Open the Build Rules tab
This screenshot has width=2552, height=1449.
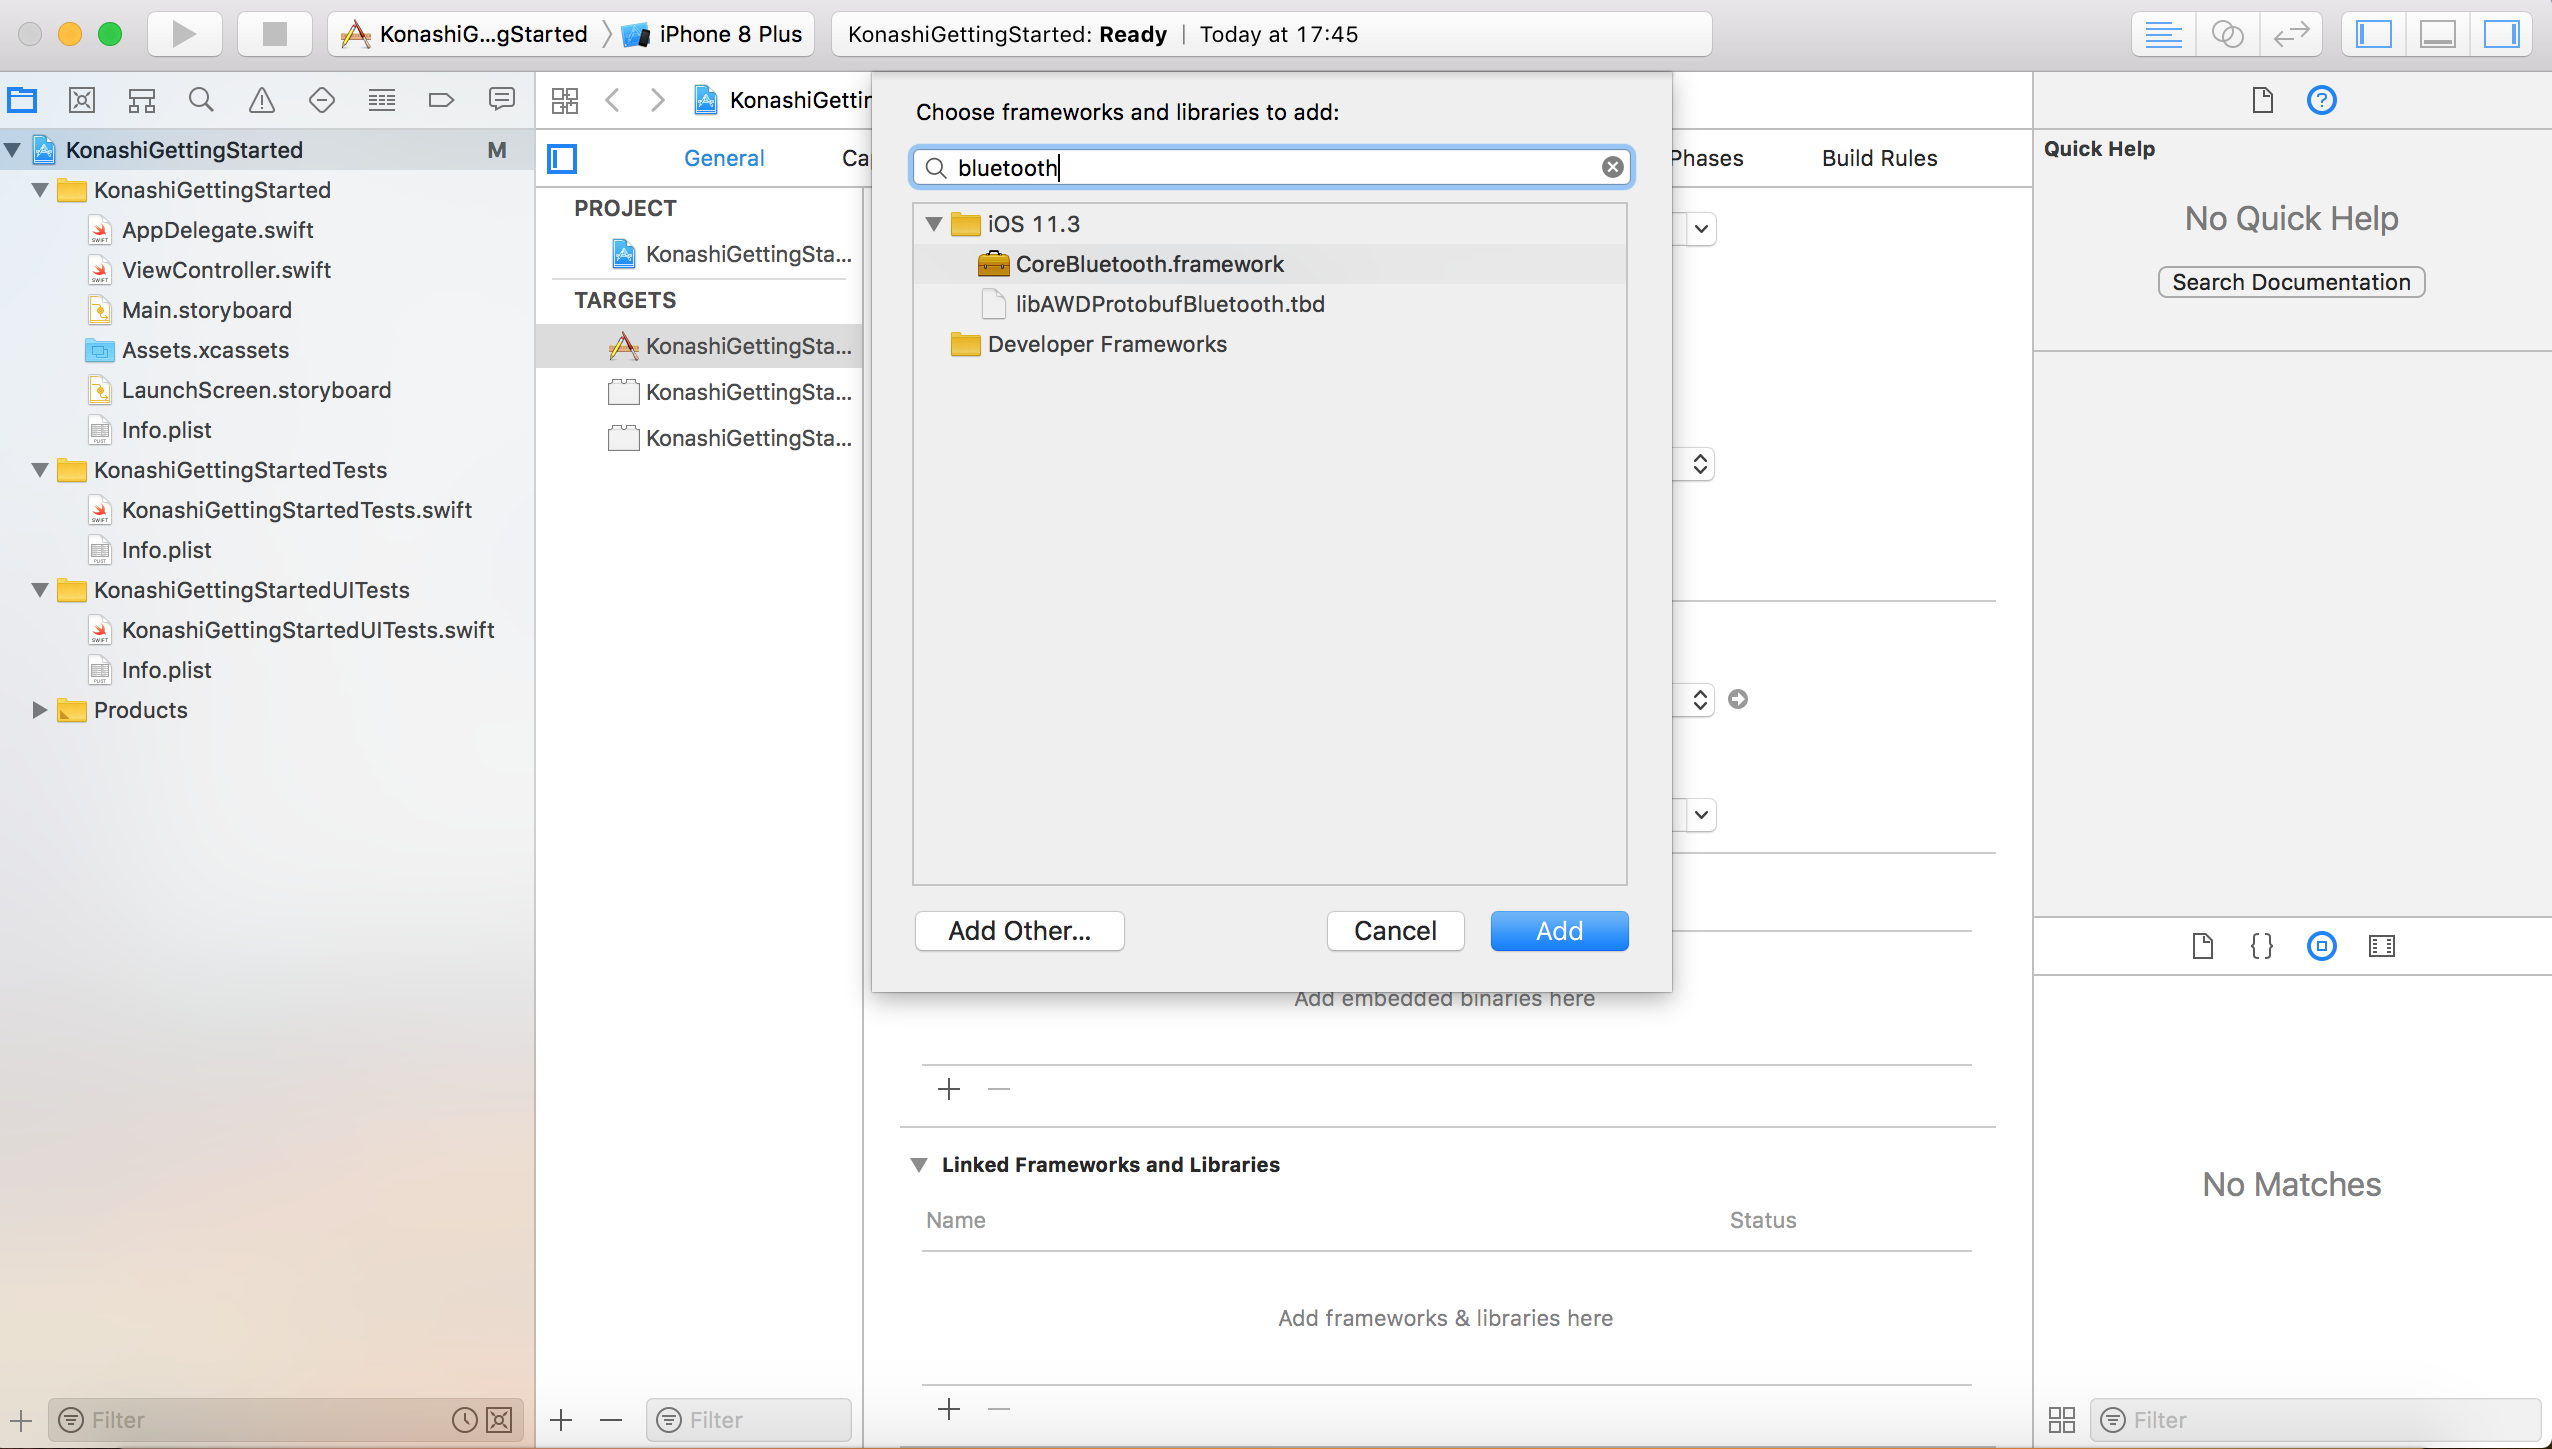1879,158
